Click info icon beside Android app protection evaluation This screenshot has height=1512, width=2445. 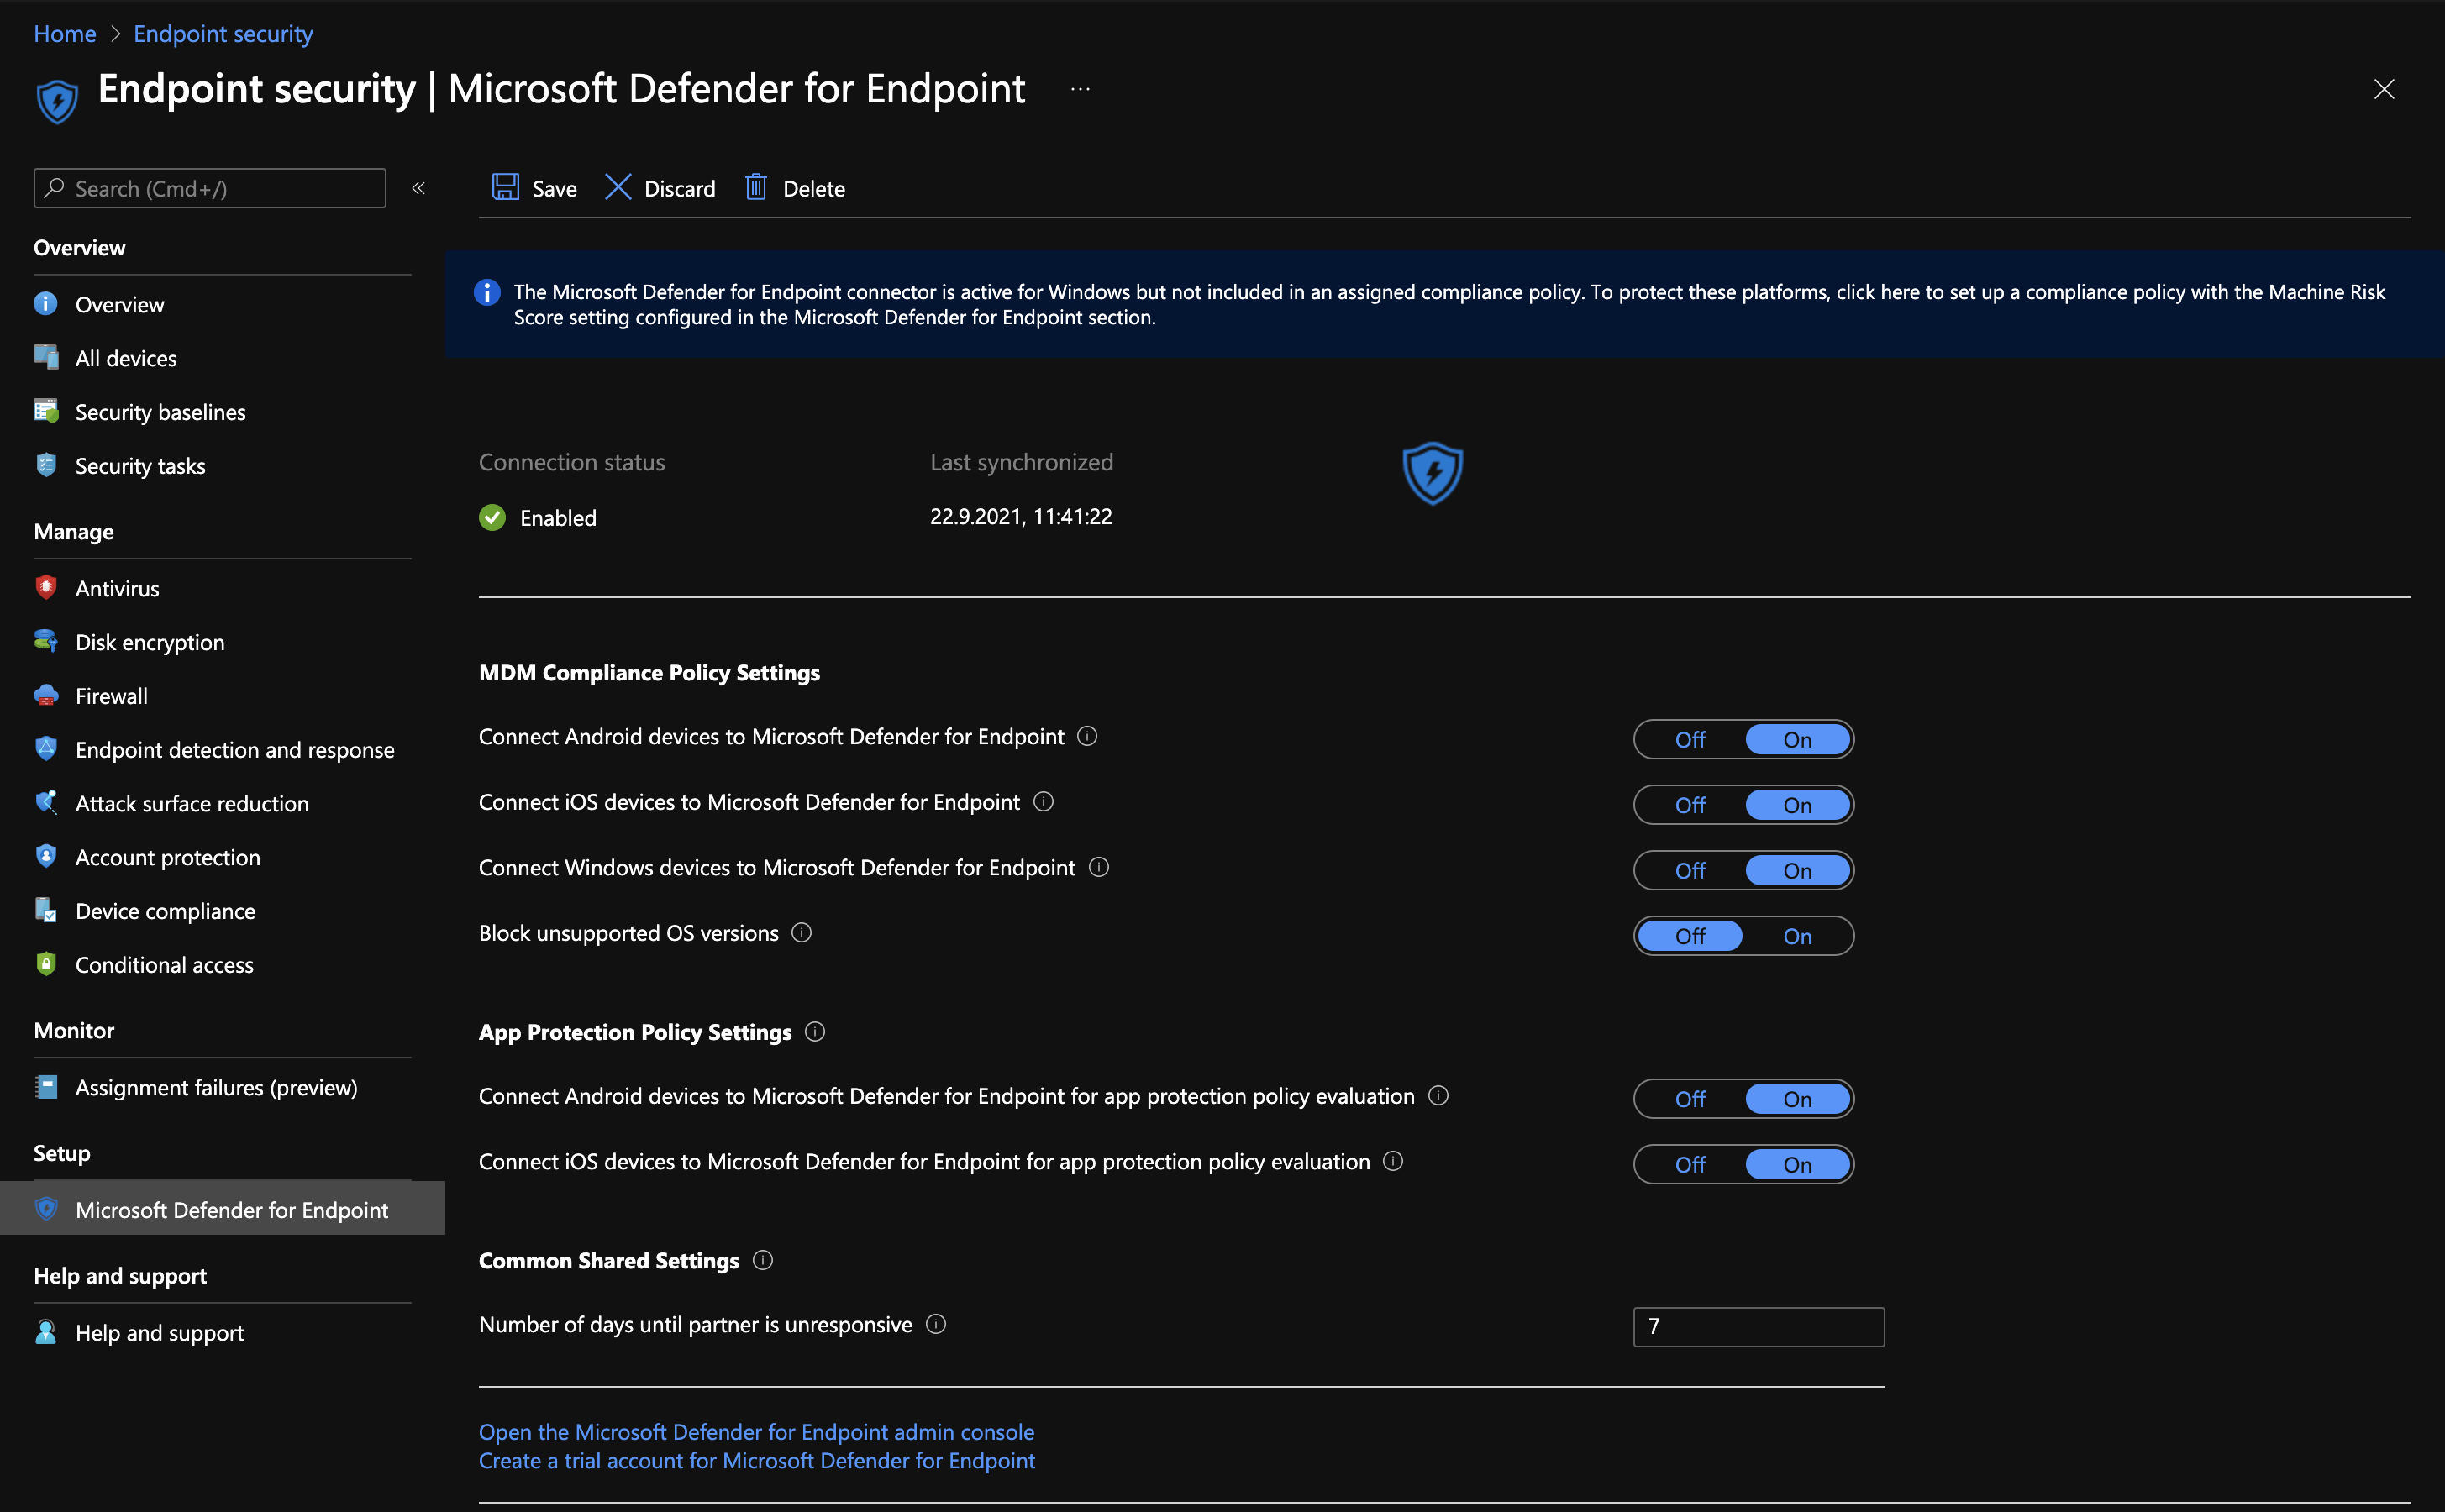pos(1438,1096)
